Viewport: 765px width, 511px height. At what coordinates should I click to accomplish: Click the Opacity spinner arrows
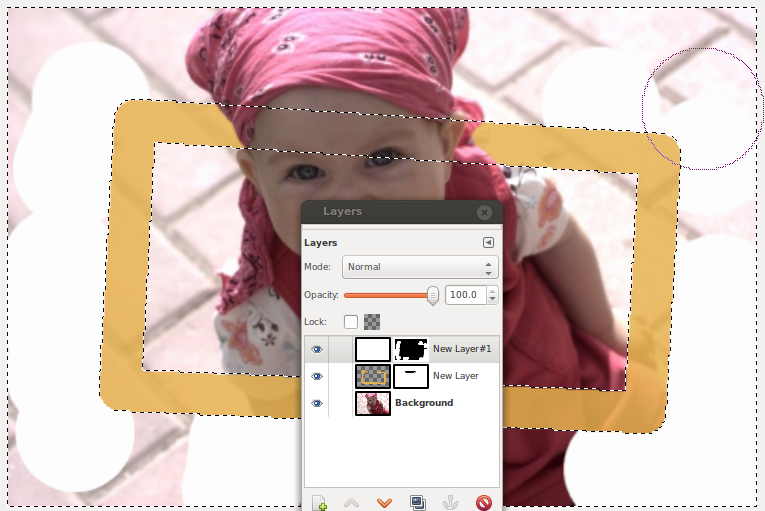pyautogui.click(x=492, y=295)
